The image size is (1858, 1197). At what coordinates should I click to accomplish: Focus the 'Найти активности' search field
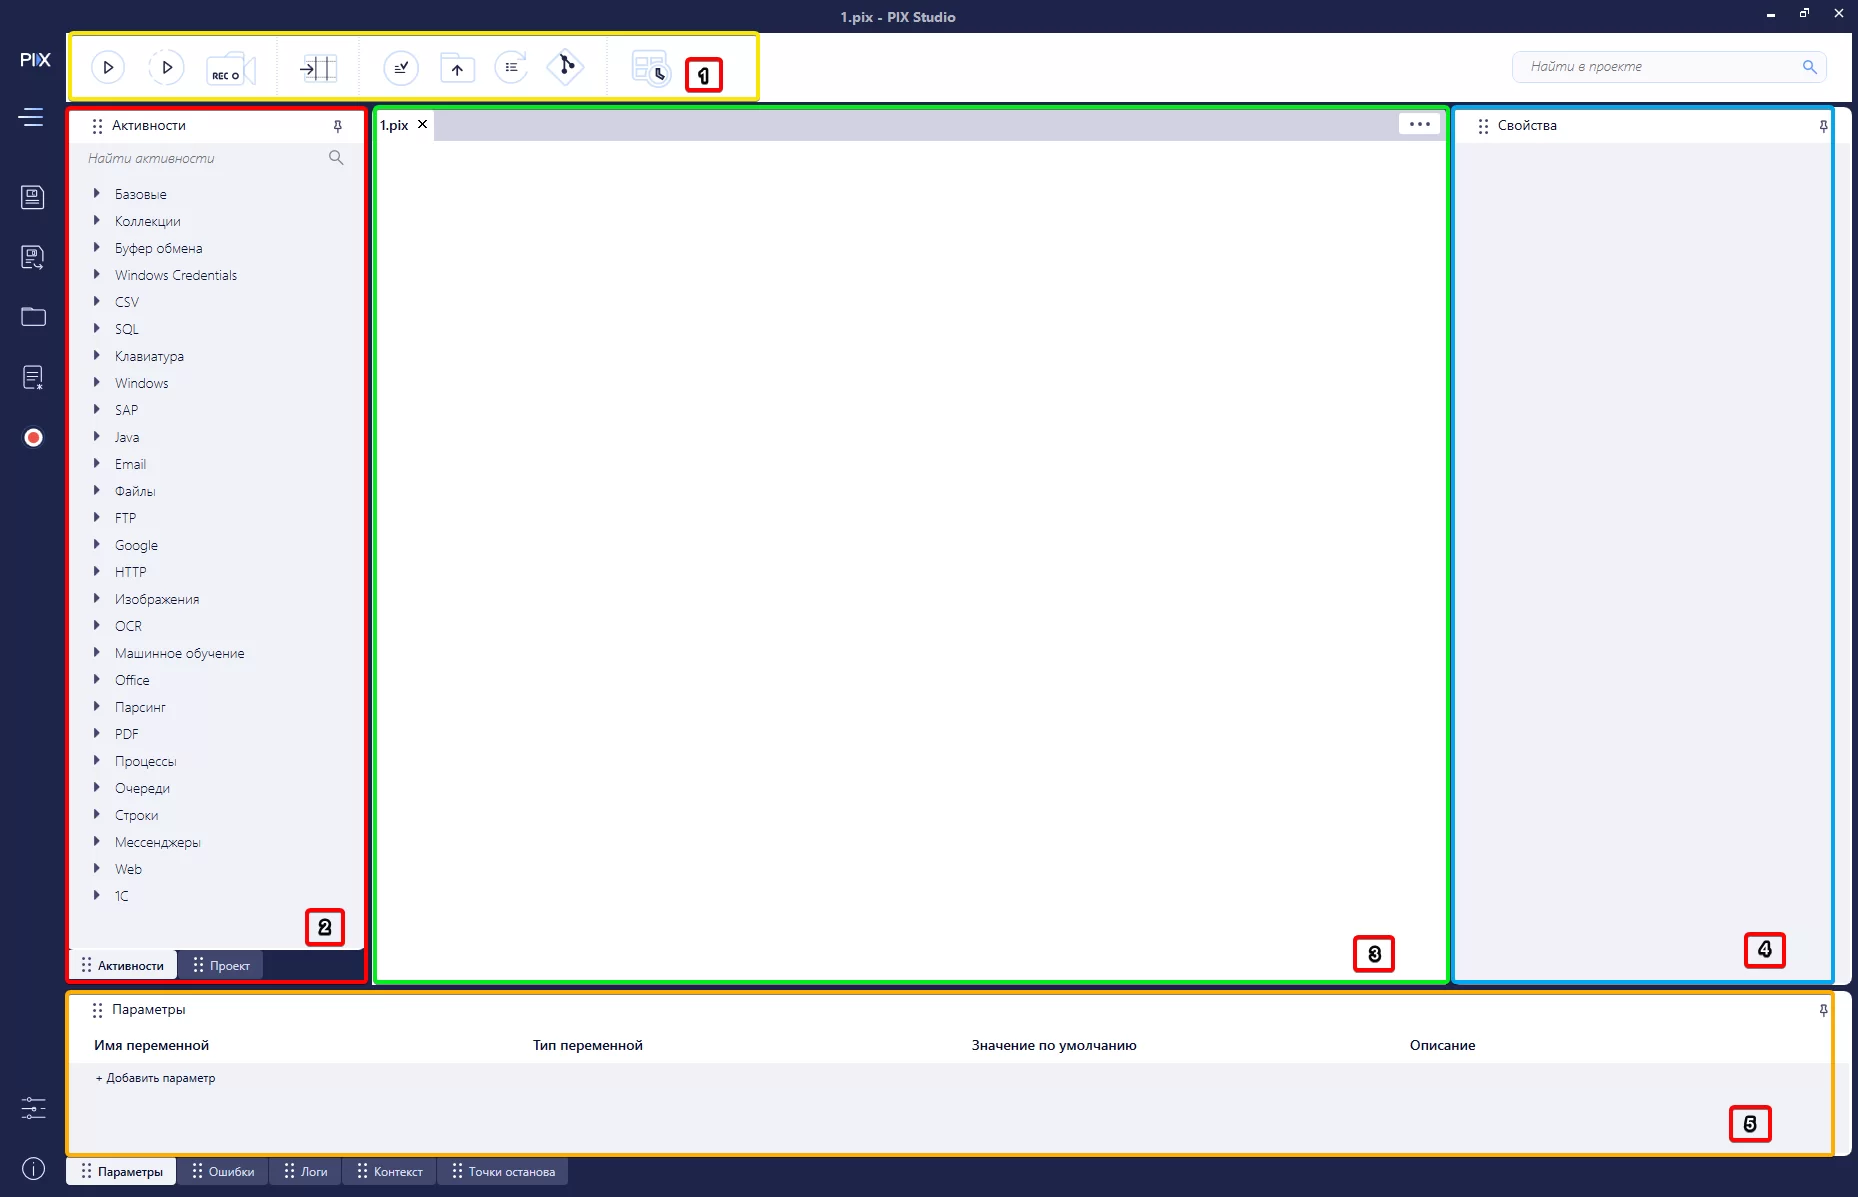[215, 158]
